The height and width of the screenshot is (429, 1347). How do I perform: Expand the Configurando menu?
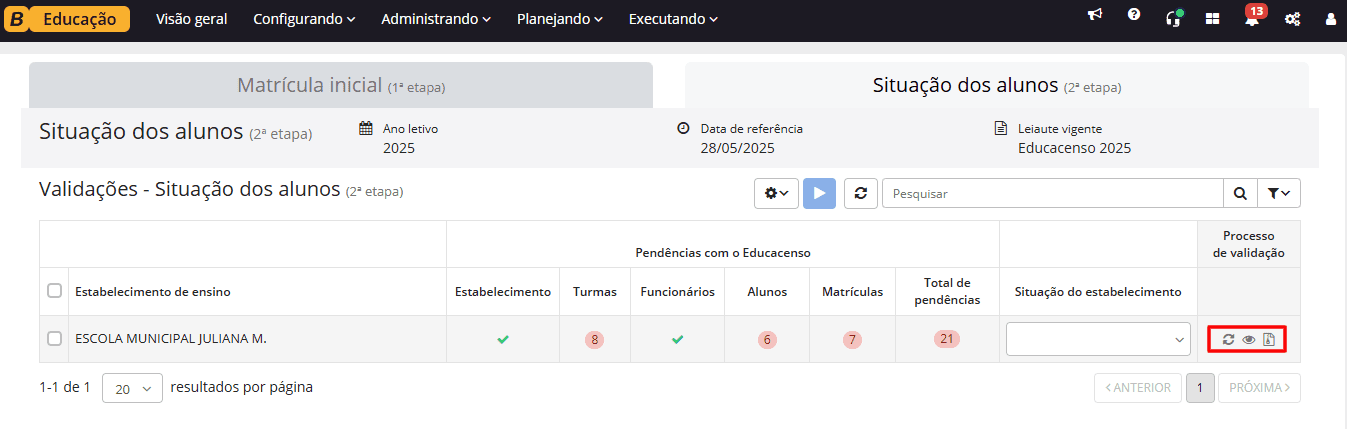(x=304, y=19)
